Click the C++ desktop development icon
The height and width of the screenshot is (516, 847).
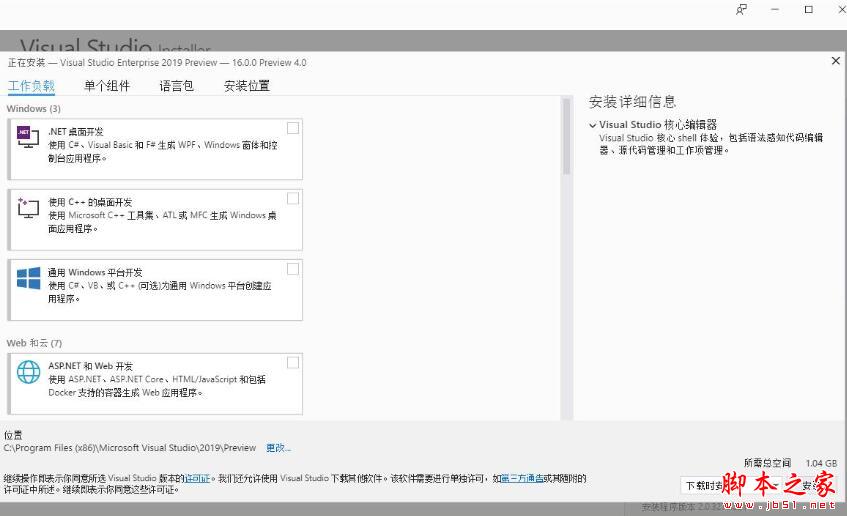pyautogui.click(x=28, y=207)
